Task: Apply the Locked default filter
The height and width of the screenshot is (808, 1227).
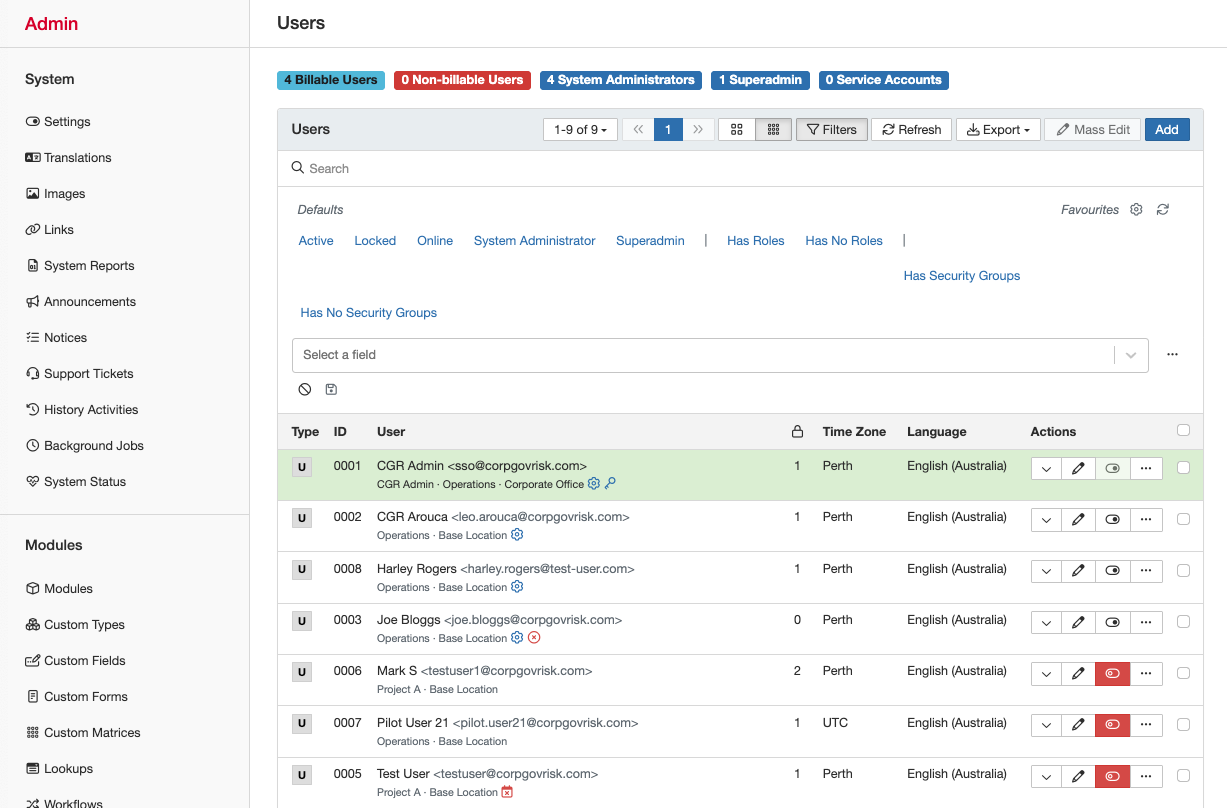Action: pos(375,241)
